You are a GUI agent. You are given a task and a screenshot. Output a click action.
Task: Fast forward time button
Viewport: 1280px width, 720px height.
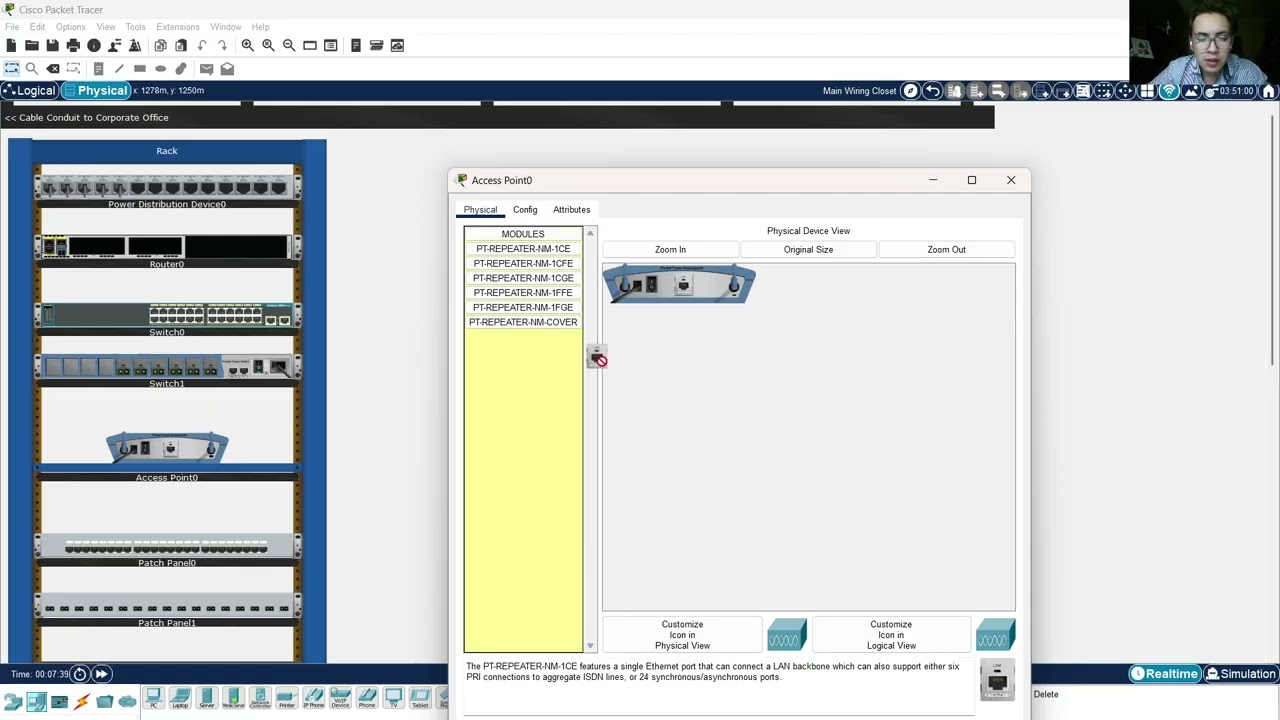click(101, 674)
